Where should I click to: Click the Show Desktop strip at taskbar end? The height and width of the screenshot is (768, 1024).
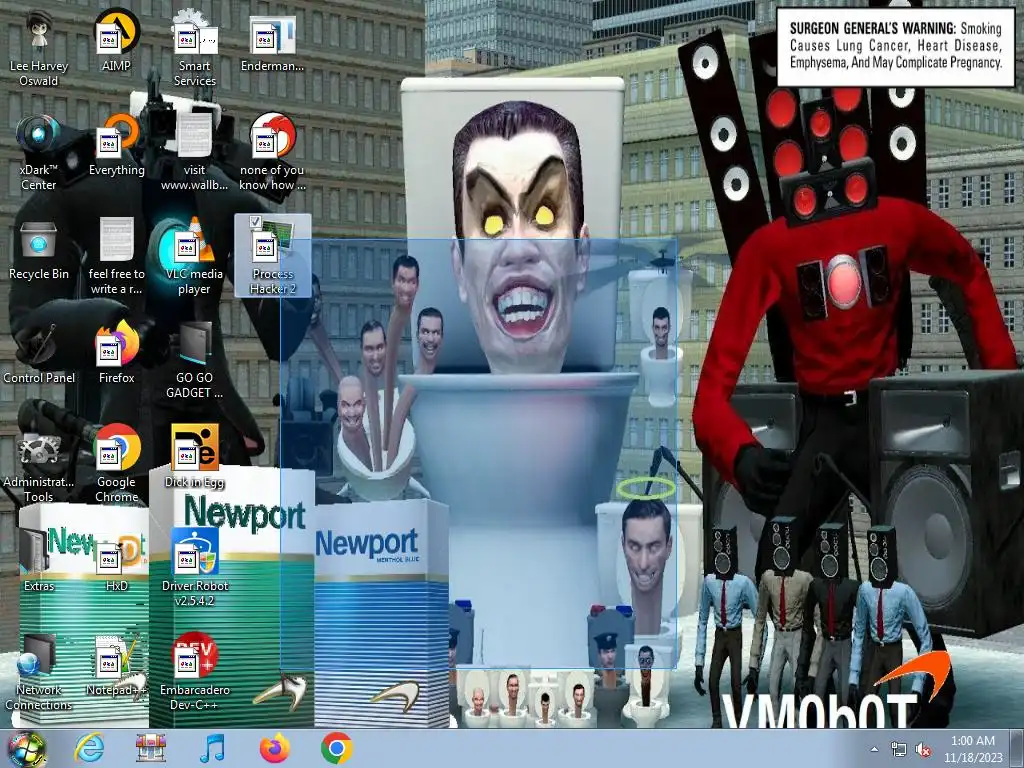1017,749
